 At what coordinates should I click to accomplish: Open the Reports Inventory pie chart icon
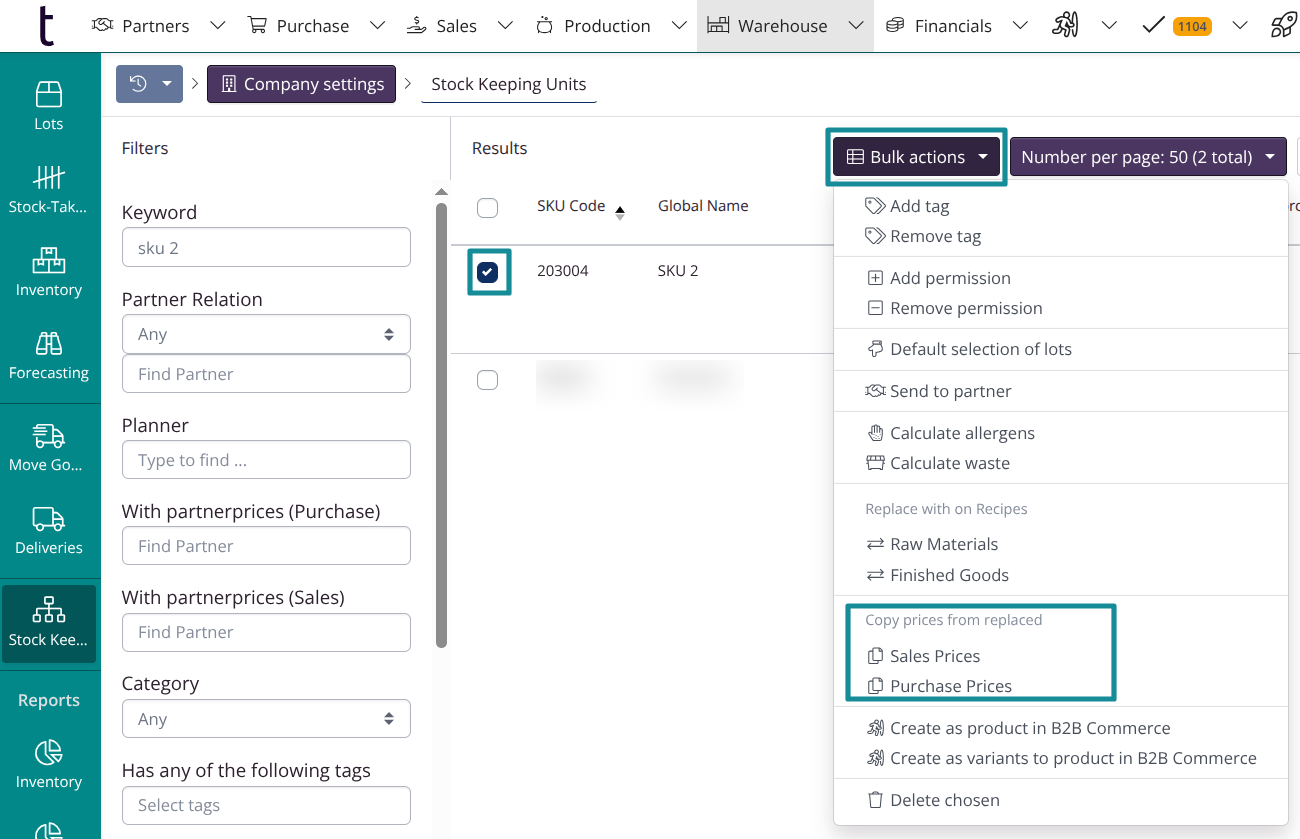(x=48, y=752)
